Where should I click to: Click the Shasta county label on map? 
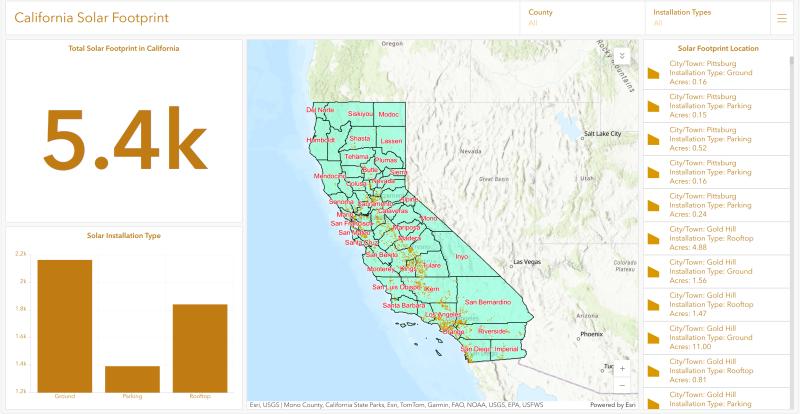(x=360, y=138)
